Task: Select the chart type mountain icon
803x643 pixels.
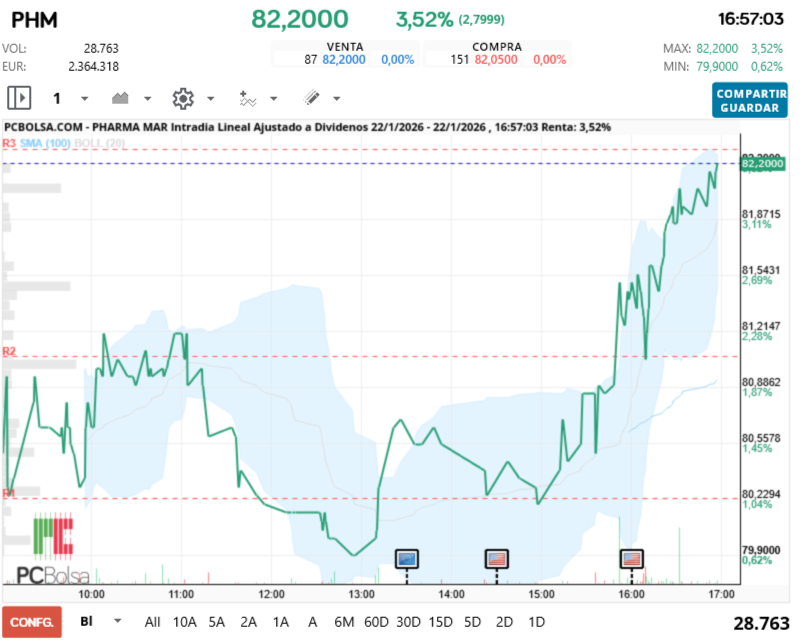Action: point(120,98)
